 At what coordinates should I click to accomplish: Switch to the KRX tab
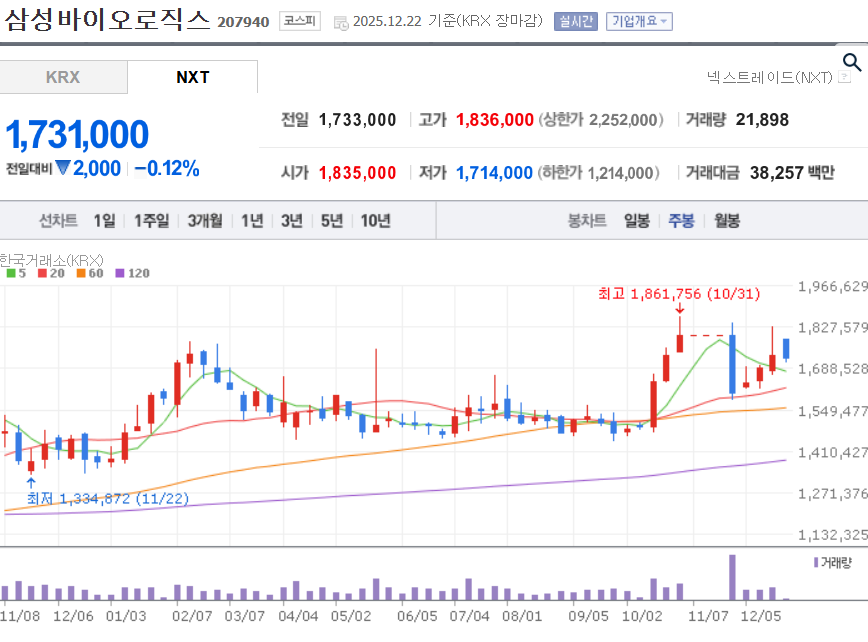[63, 77]
